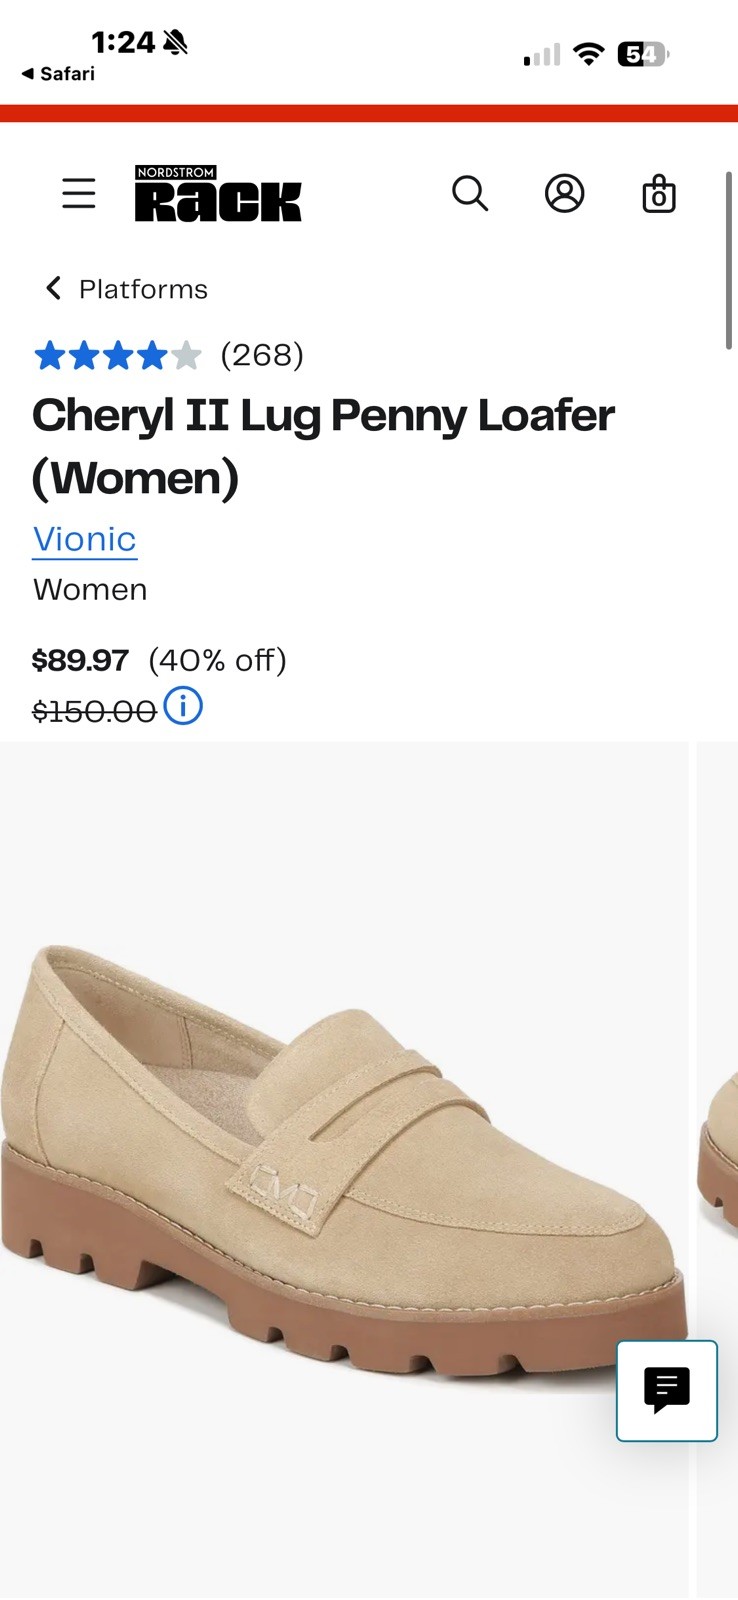Tap the red promo banner strip

point(369,113)
